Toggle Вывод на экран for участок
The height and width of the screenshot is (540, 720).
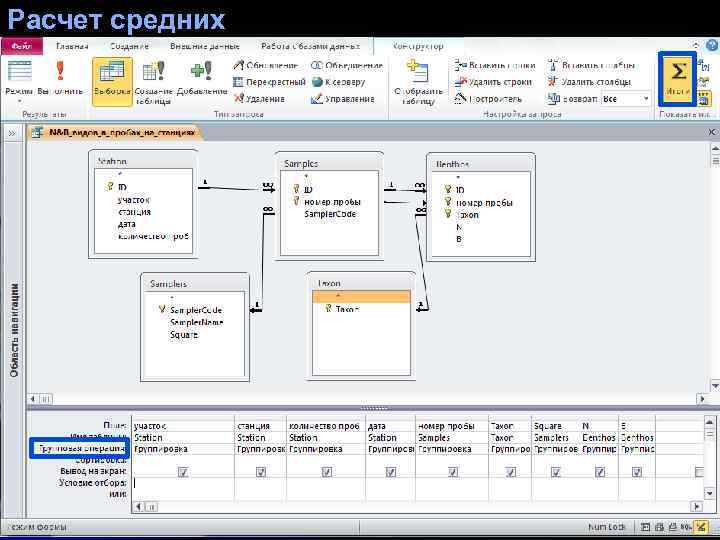pos(183,472)
